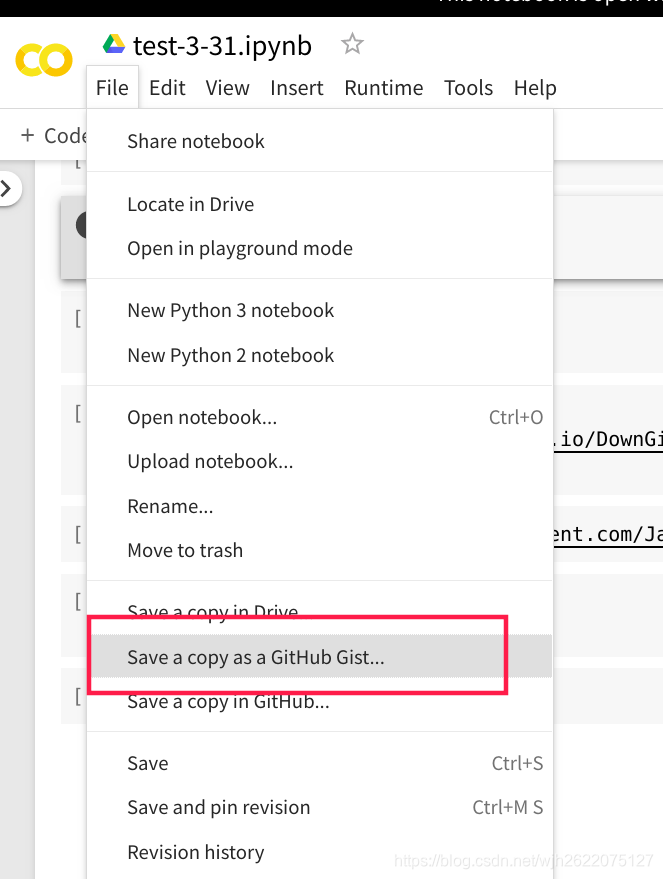Viewport: 663px width, 879px height.
Task: Click the notebook title test-3-31.ipynb
Action: pyautogui.click(x=222, y=45)
